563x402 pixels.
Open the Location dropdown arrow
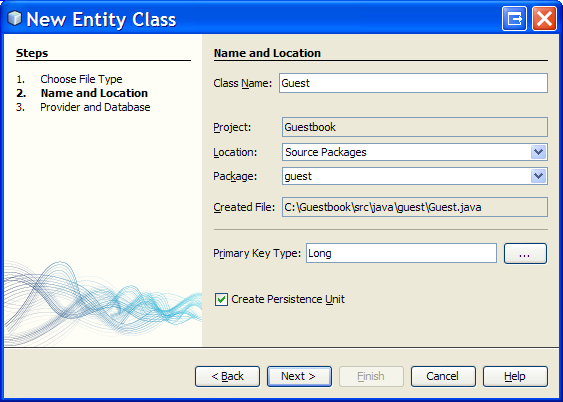[538, 152]
